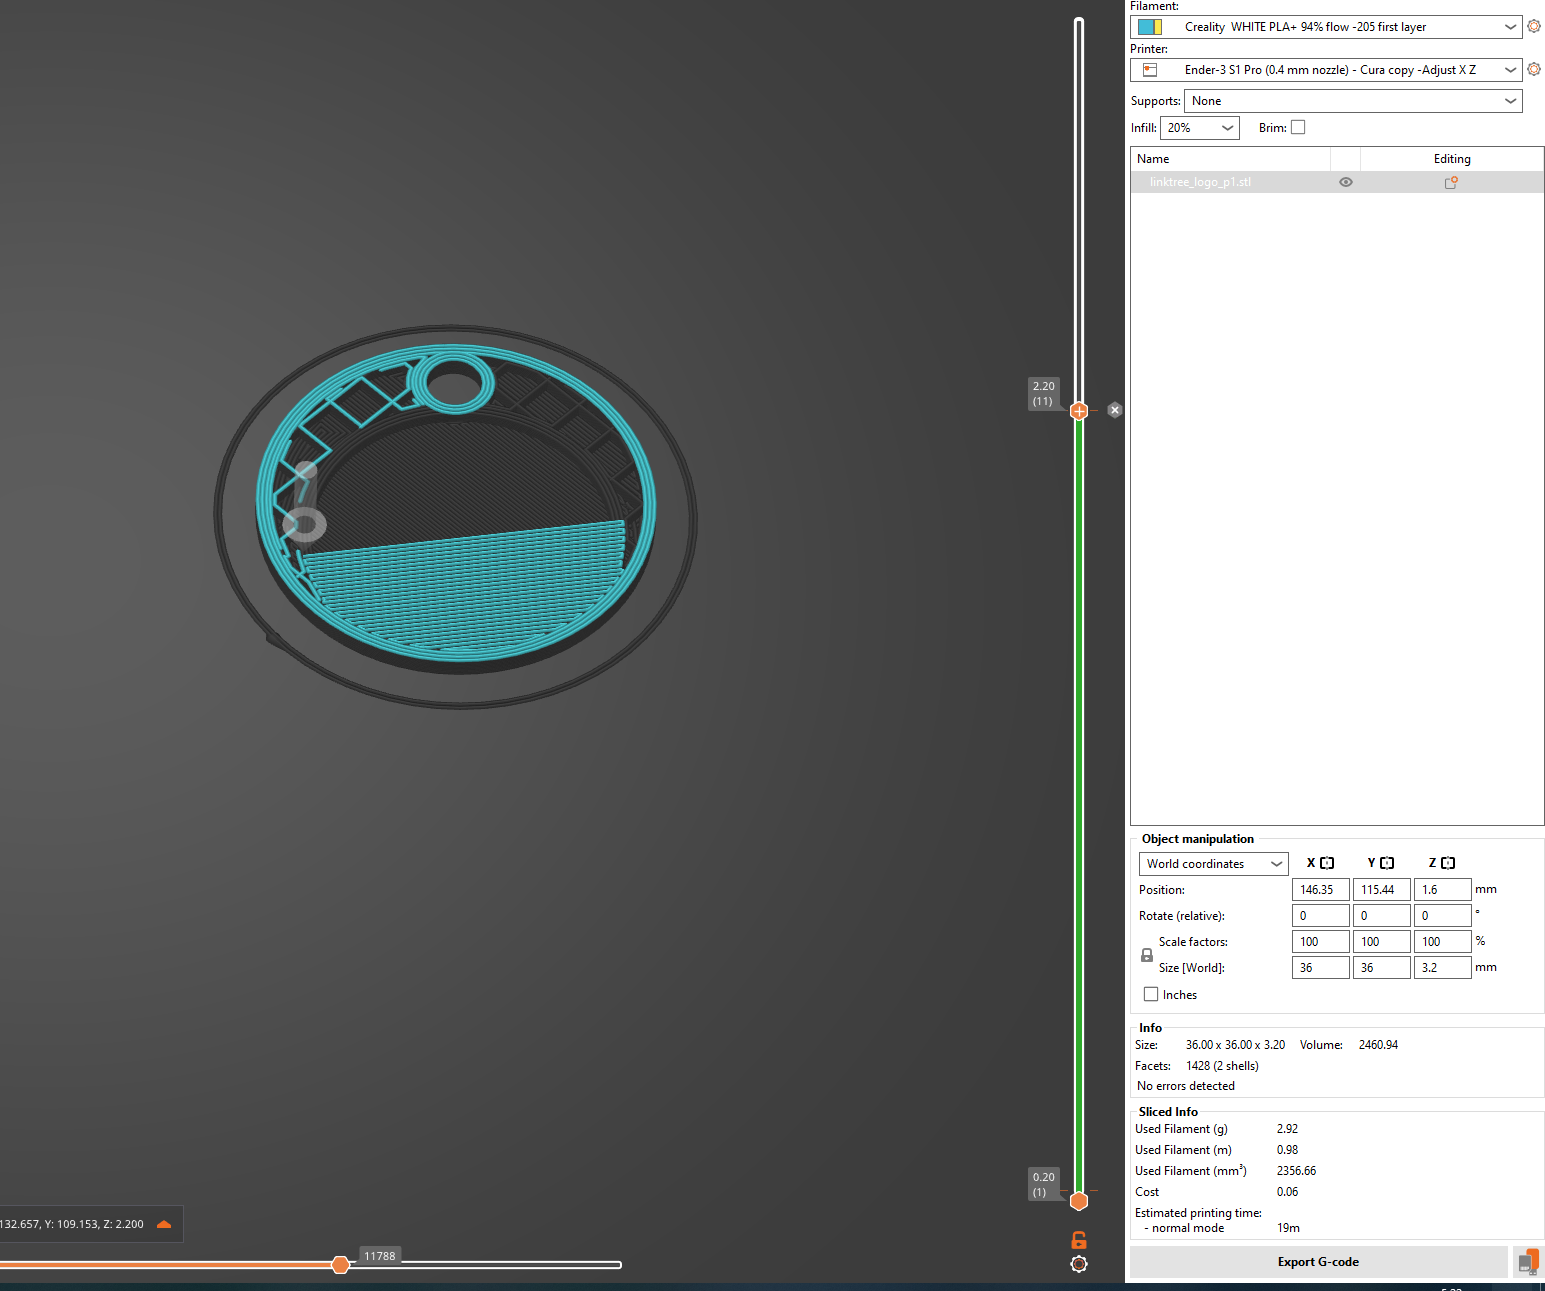The image size is (1545, 1291).
Task: Click the layer slider lock icon
Action: (x=1079, y=1240)
